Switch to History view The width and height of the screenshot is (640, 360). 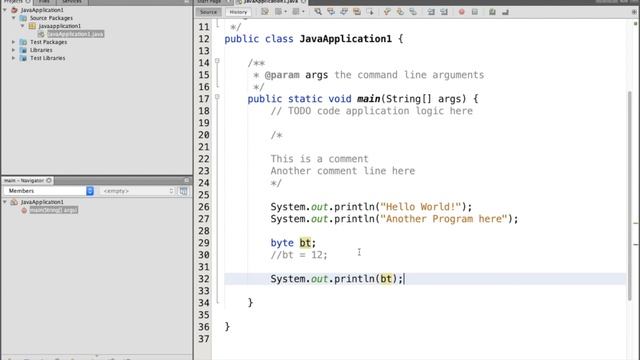(x=238, y=12)
